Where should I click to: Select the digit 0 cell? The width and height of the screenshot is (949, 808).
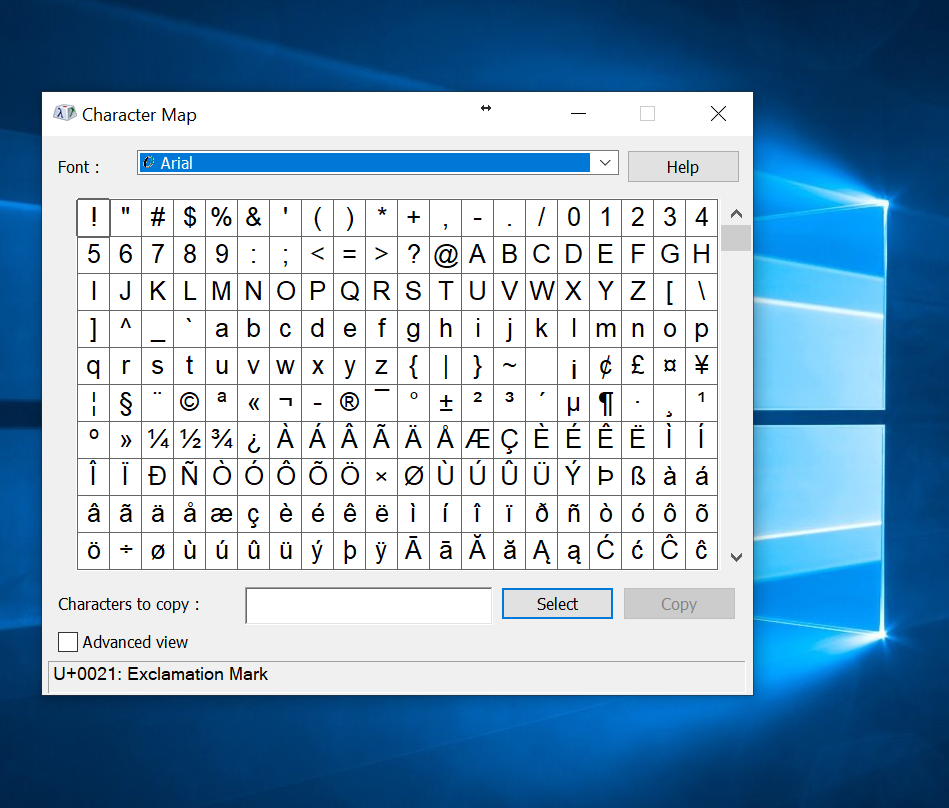(x=573, y=217)
